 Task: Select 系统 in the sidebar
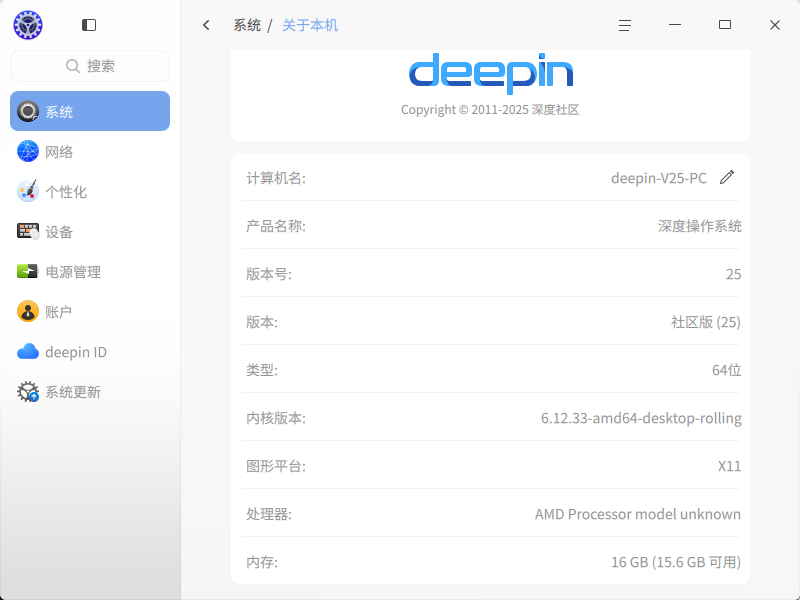(90, 111)
